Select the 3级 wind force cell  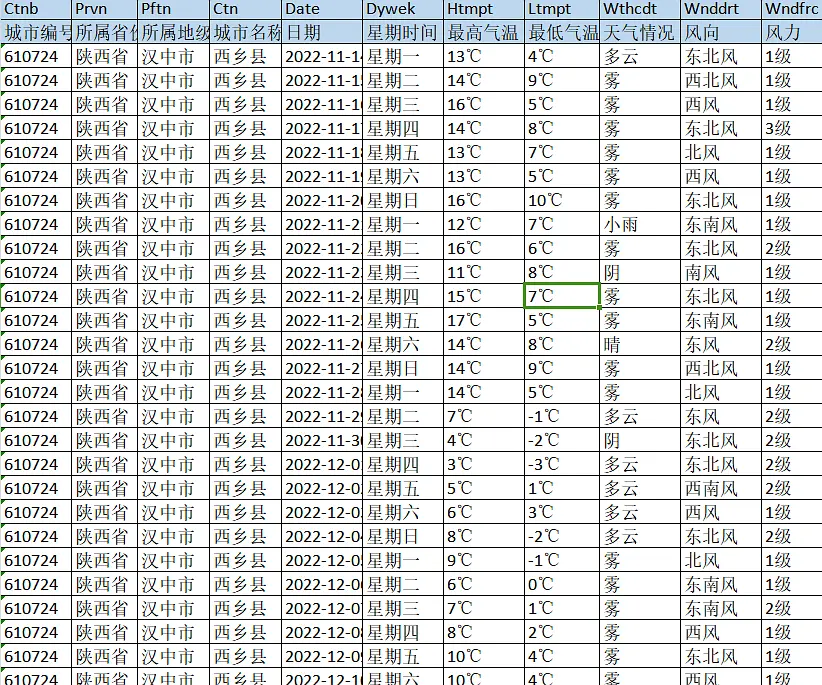click(792, 128)
